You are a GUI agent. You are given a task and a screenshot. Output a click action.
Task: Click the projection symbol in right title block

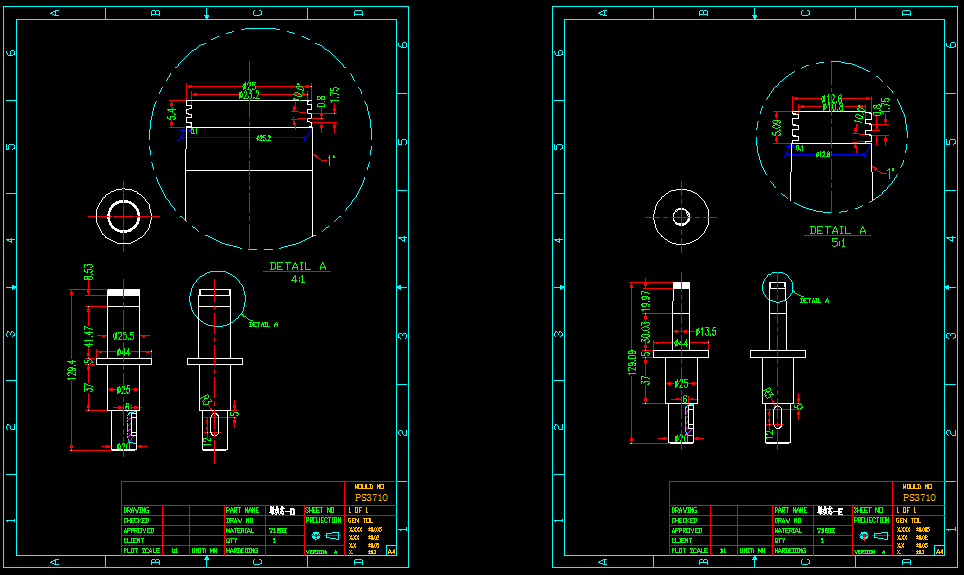872,536
